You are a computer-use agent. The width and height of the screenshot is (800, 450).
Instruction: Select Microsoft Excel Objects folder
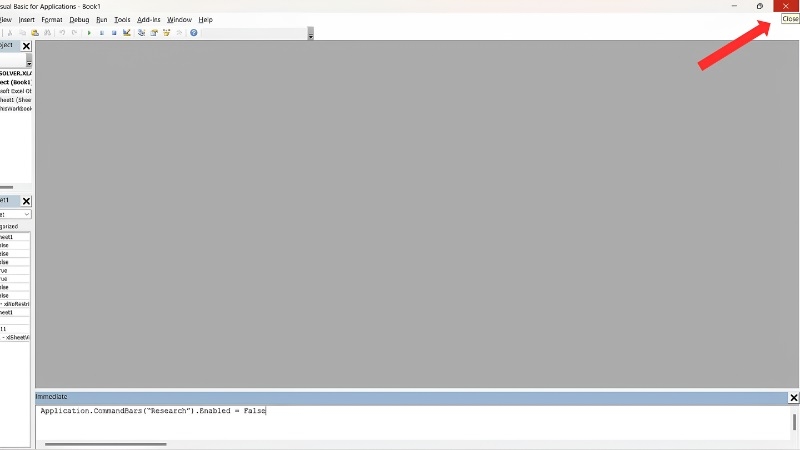(16, 91)
